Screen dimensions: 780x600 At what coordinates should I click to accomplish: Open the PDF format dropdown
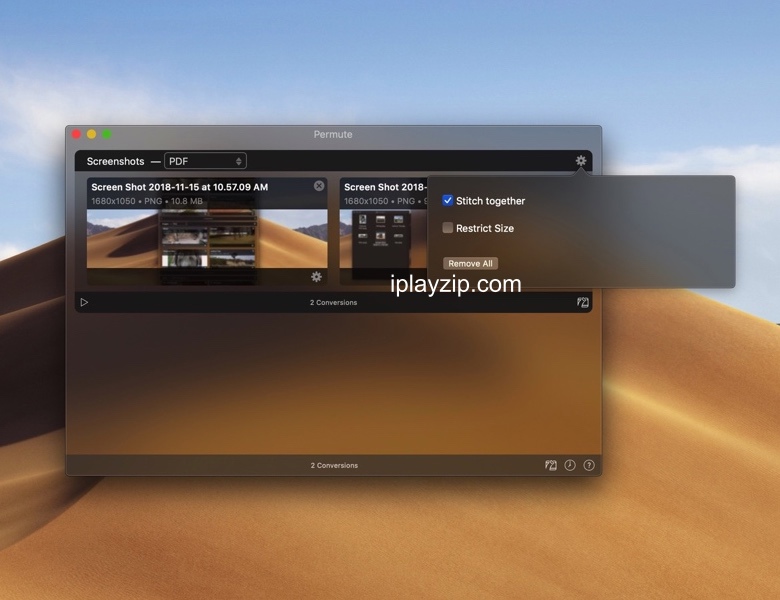[205, 161]
